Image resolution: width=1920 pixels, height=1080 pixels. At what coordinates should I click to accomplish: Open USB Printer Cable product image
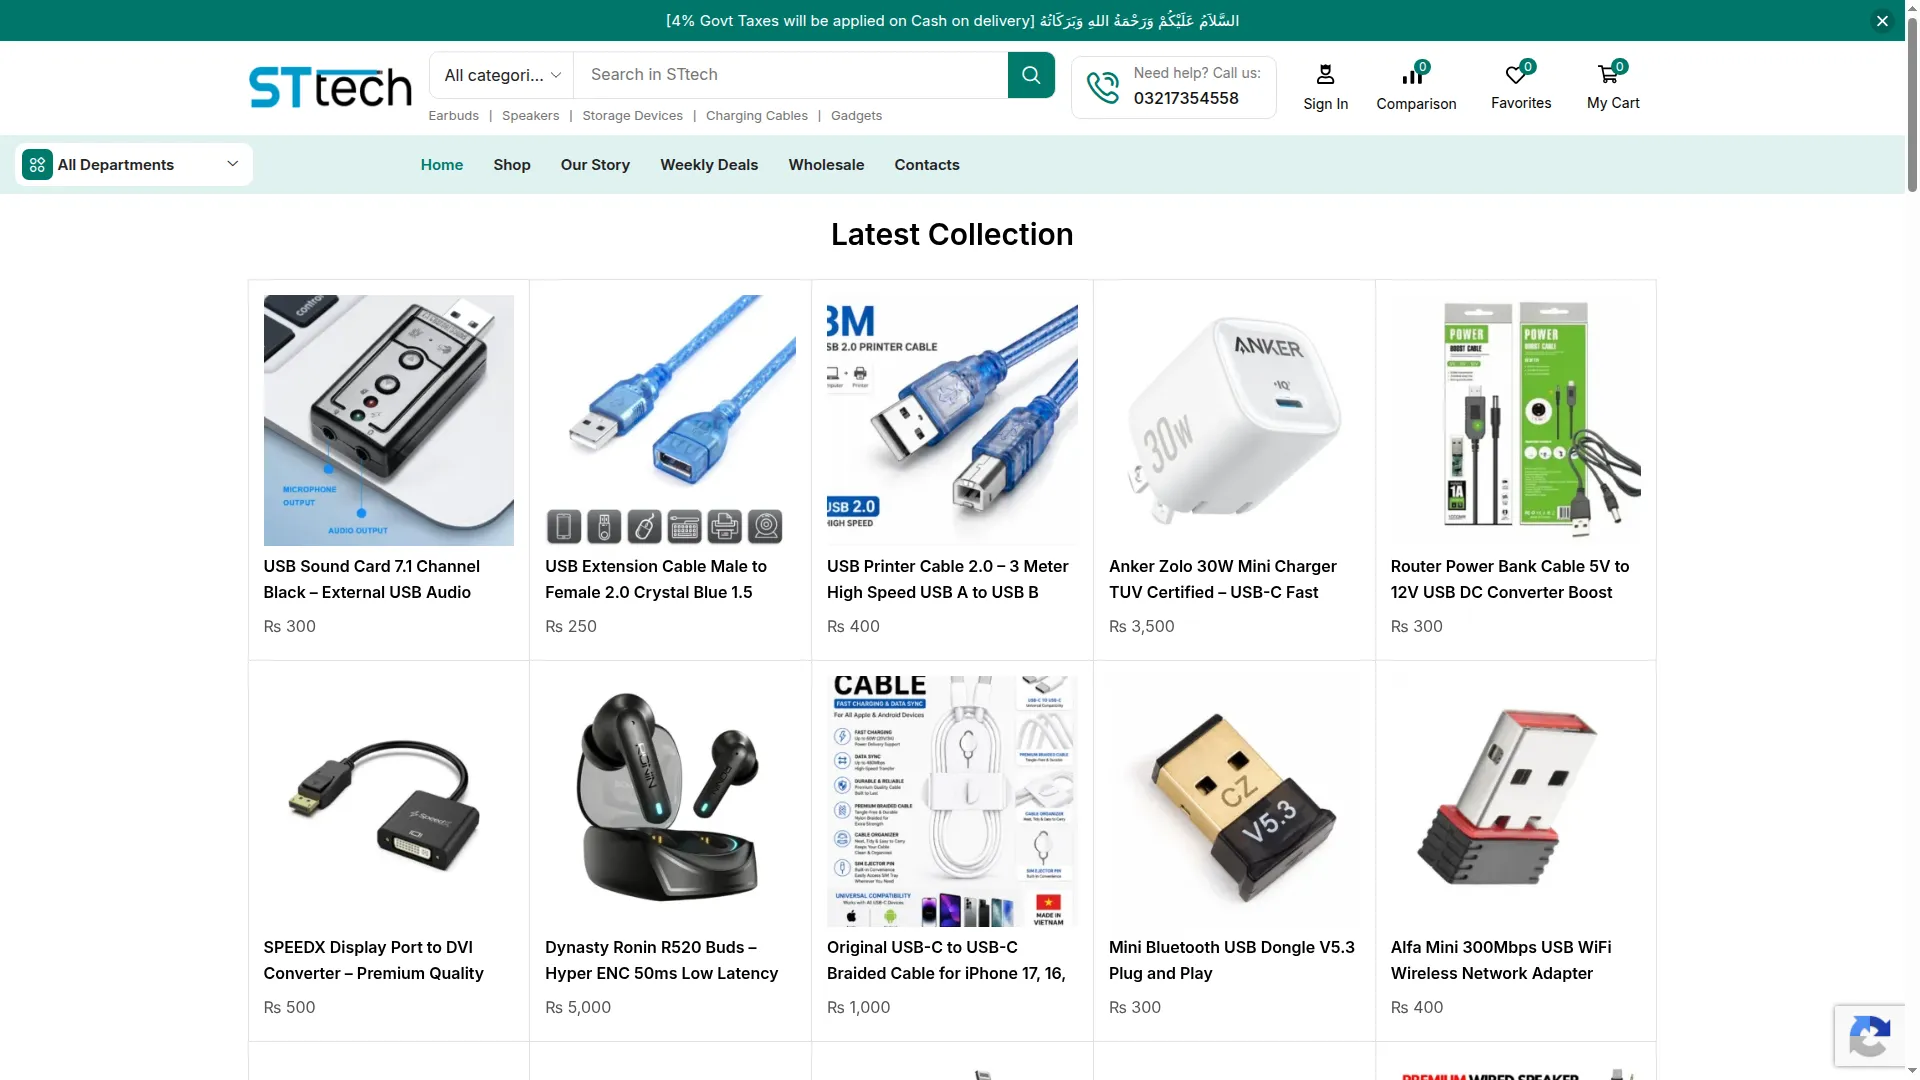(952, 420)
